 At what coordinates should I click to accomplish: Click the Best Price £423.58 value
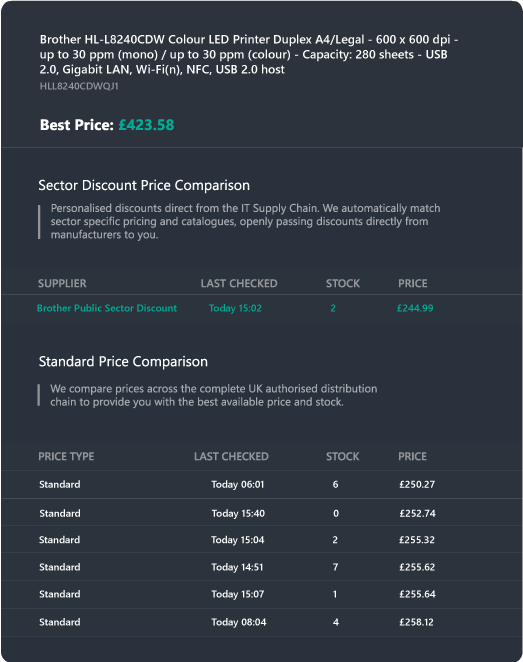[x=146, y=125]
